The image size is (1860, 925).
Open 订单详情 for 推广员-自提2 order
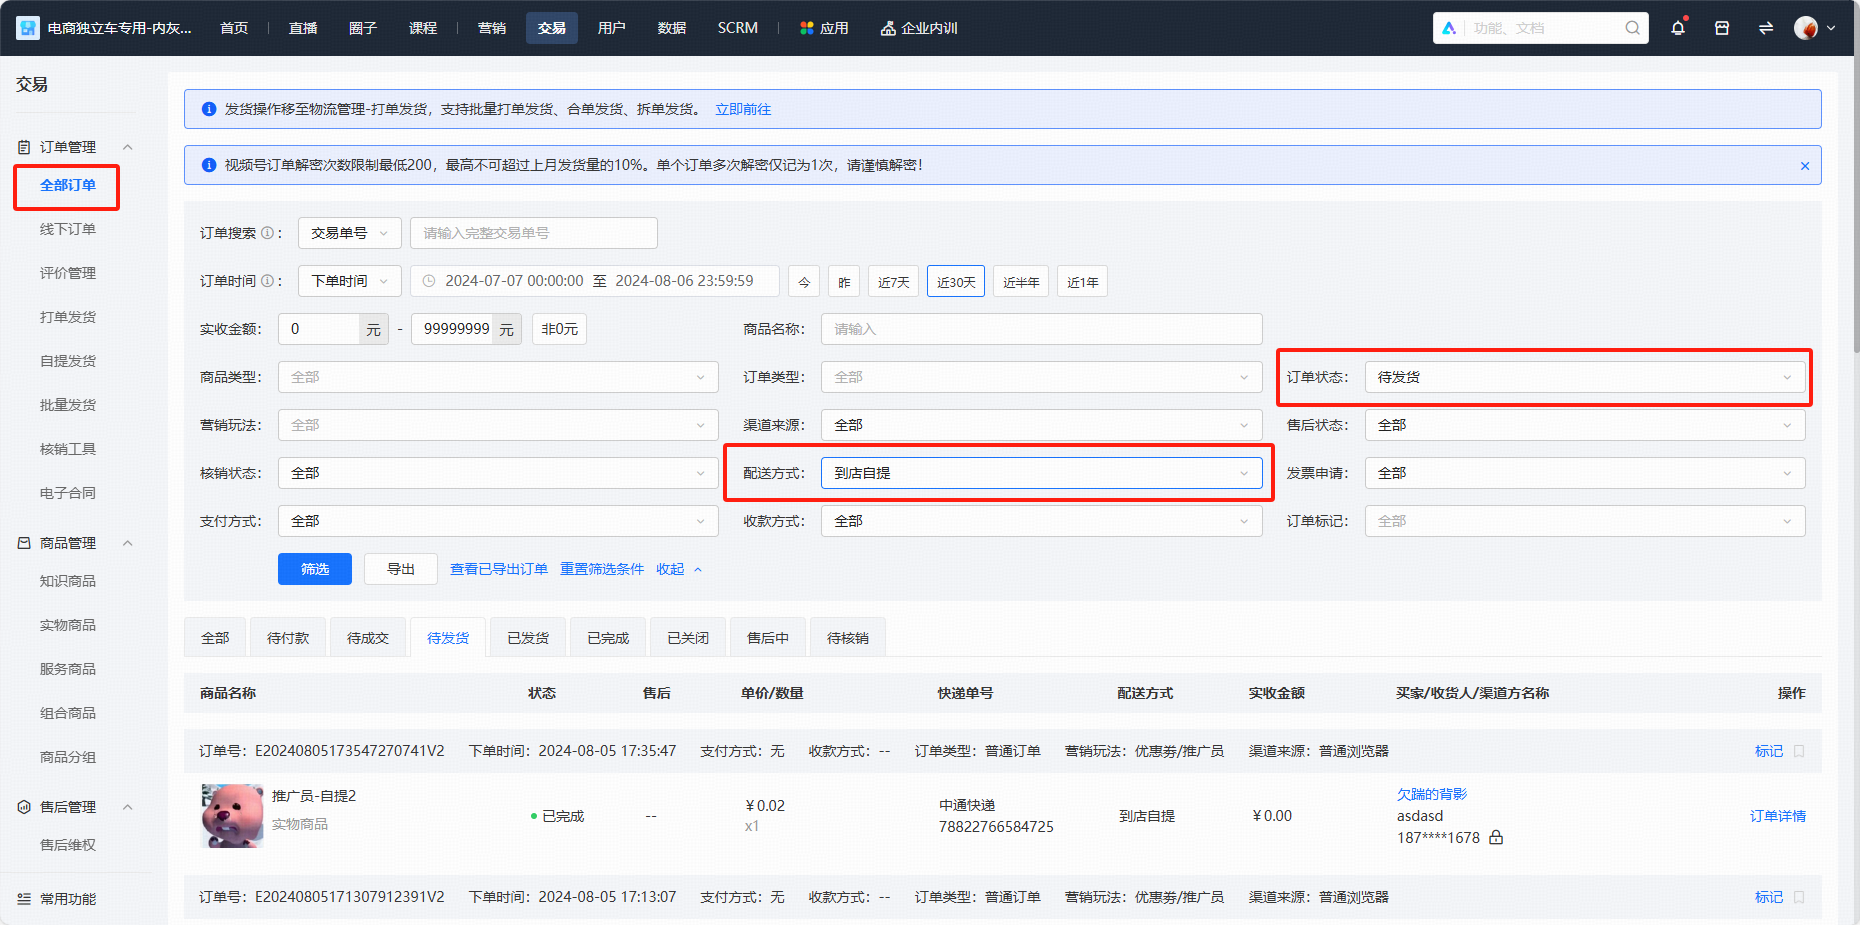1778,816
